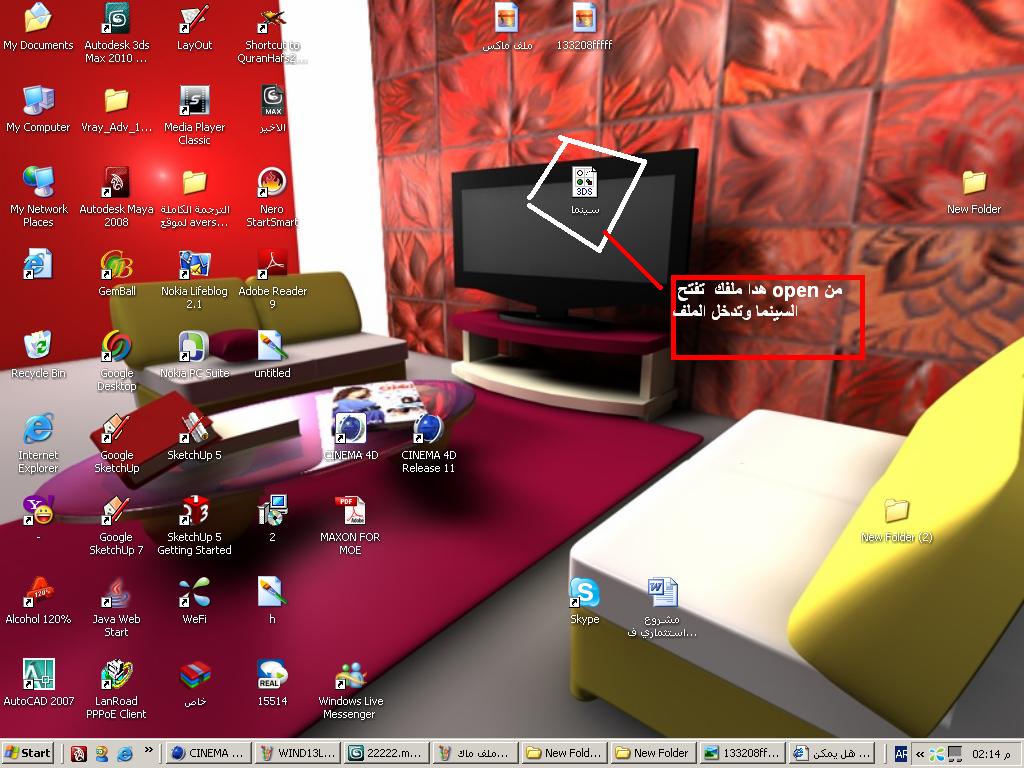Launch Media Player Classic shortcut
Screen dimensions: 1024x768
[x=194, y=115]
